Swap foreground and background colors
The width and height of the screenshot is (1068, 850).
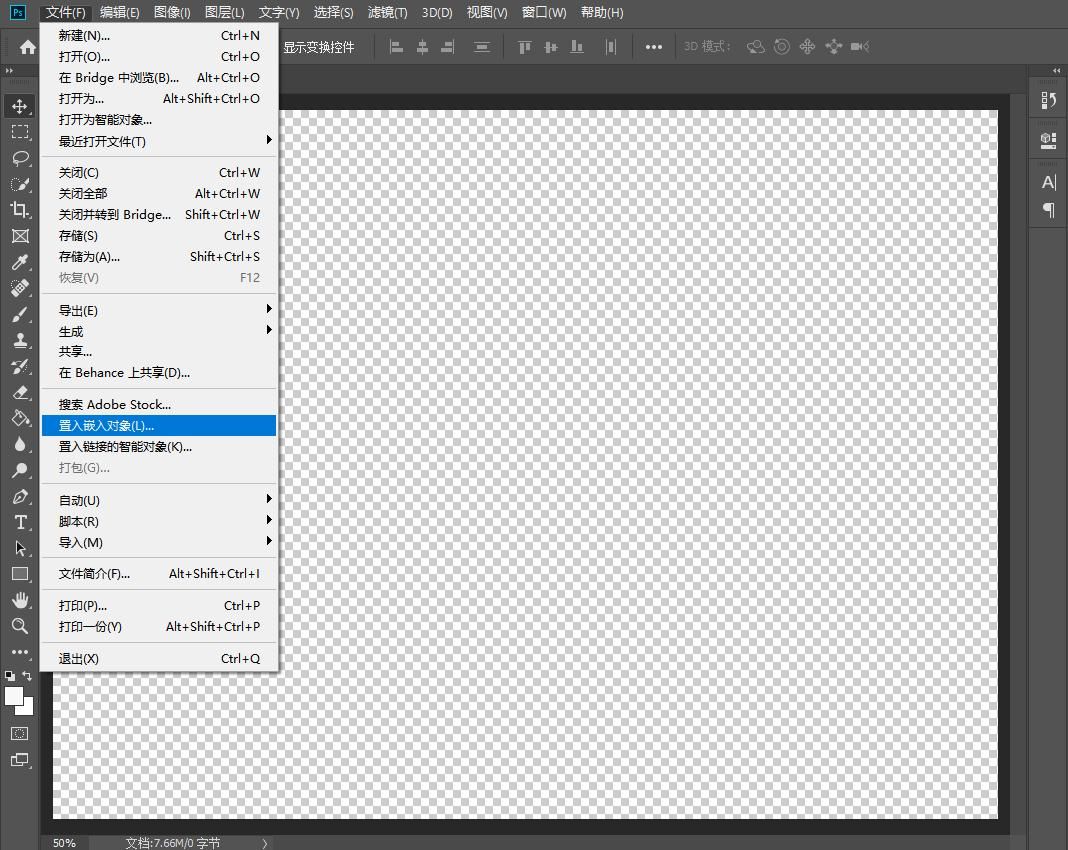click(27, 676)
